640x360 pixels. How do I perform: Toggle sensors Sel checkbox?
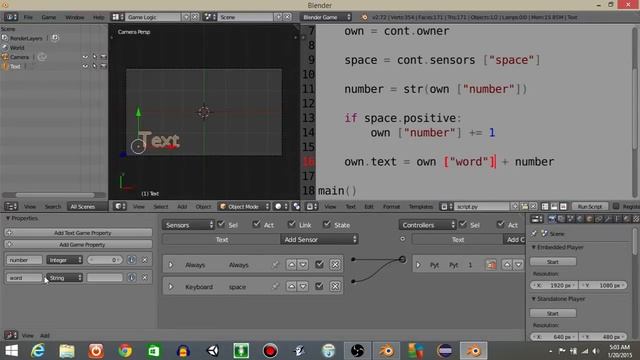[x=221, y=224]
